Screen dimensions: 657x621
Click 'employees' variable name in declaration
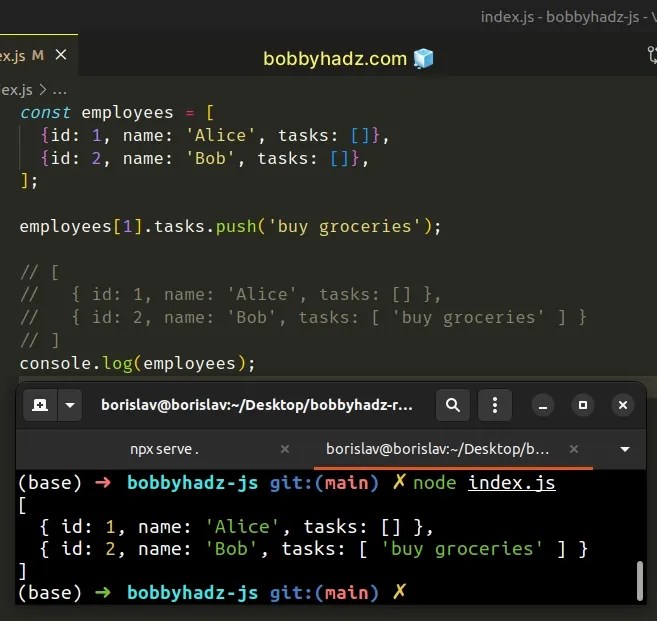pos(127,112)
